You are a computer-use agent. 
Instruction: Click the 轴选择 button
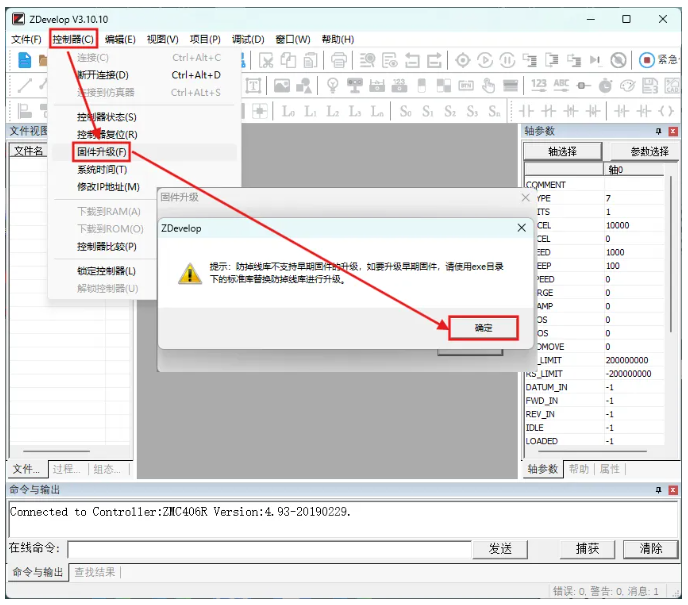tap(563, 152)
